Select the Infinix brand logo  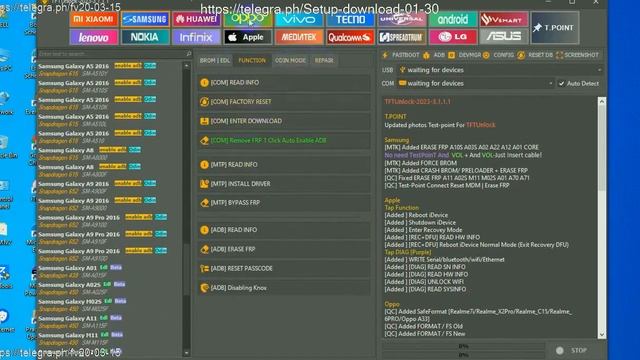coord(196,37)
